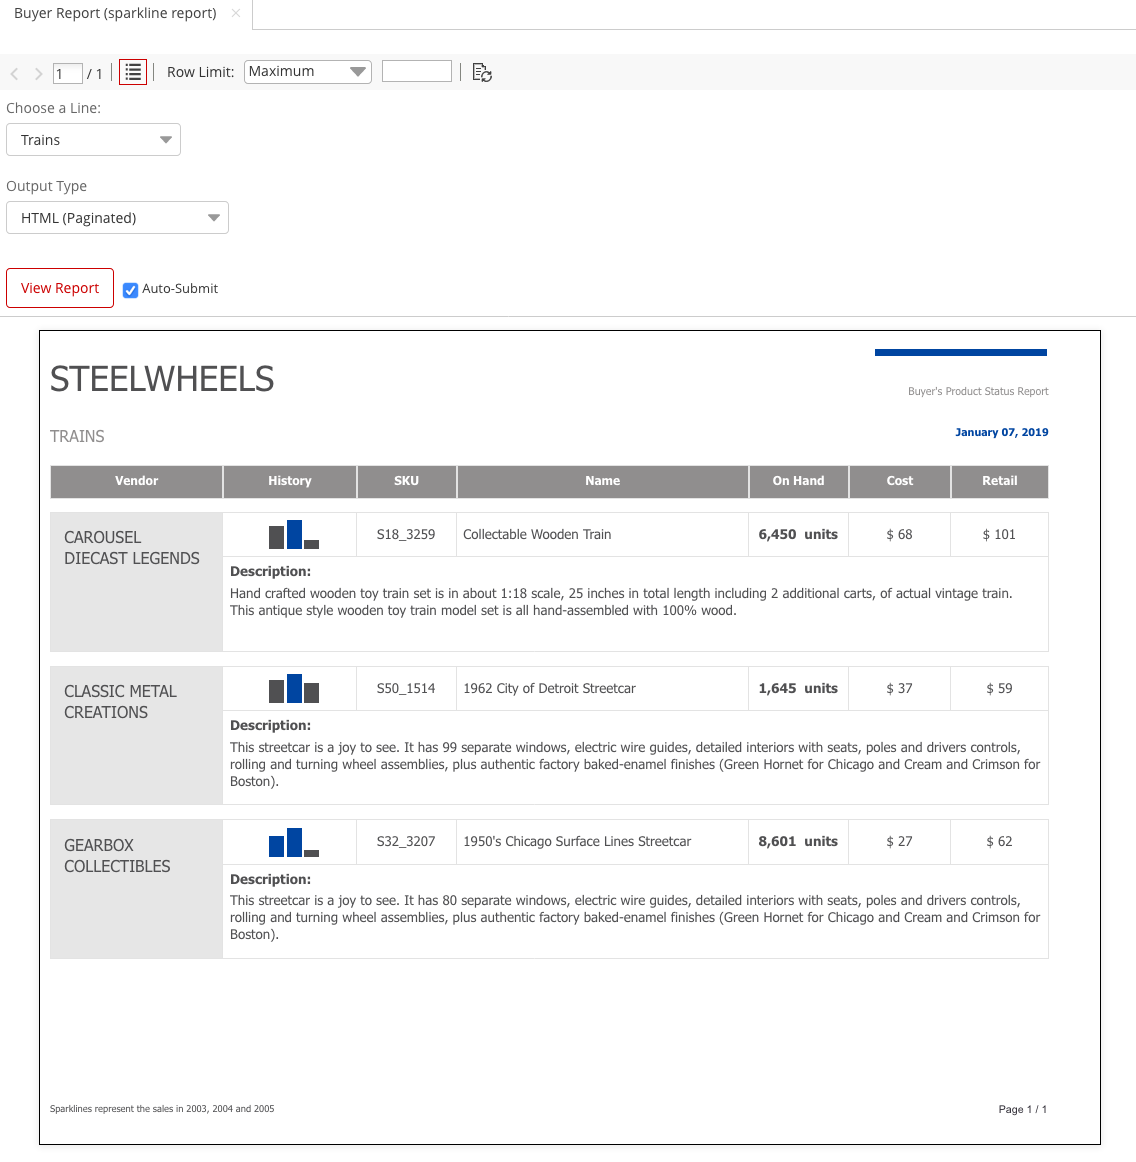
Task: Click the sparkline chart for S32_3207
Action: [293, 842]
